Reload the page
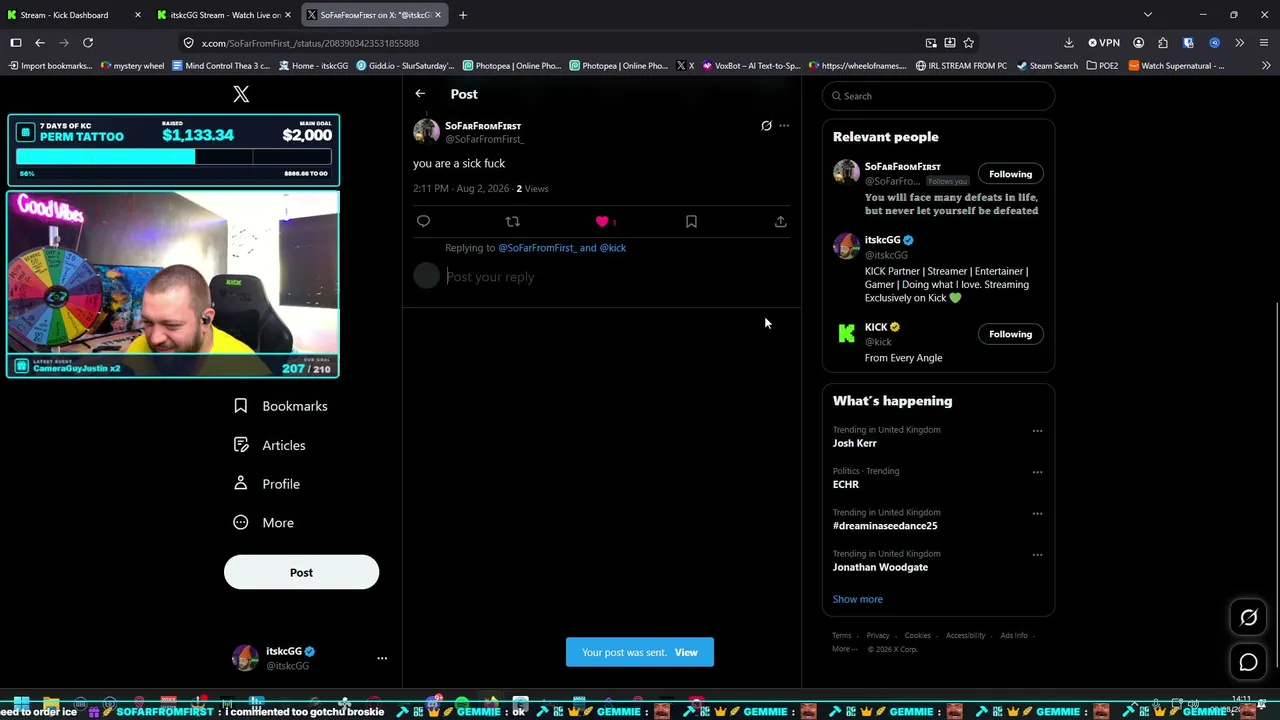The width and height of the screenshot is (1280, 720). tap(88, 43)
